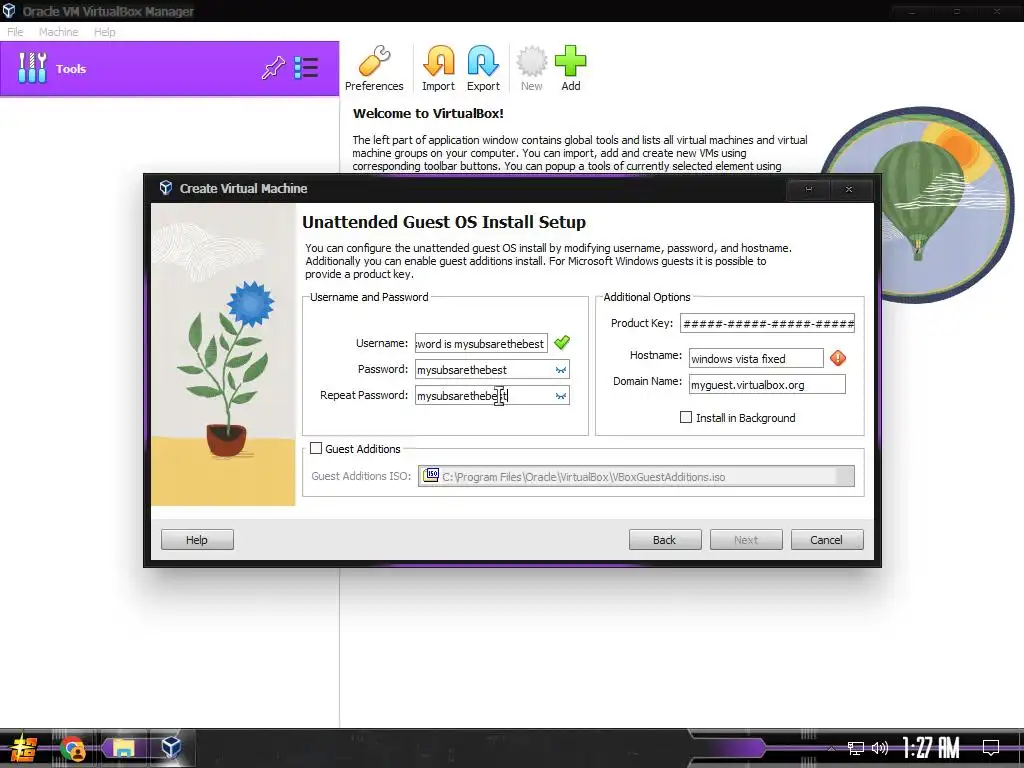Enable the Guest Additions checkbox
Image resolution: width=1024 pixels, height=768 pixels.
[x=316, y=448]
